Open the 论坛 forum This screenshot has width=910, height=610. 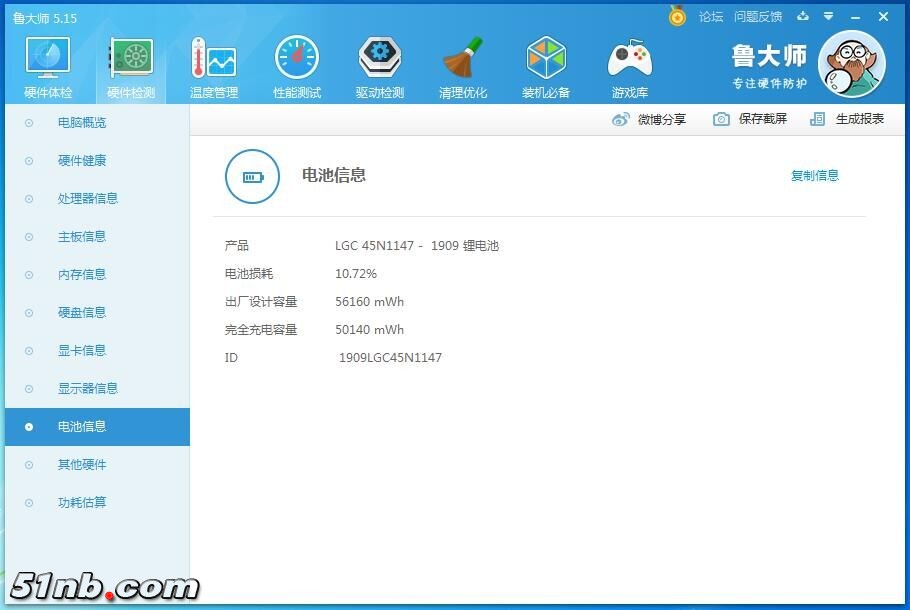tap(712, 16)
